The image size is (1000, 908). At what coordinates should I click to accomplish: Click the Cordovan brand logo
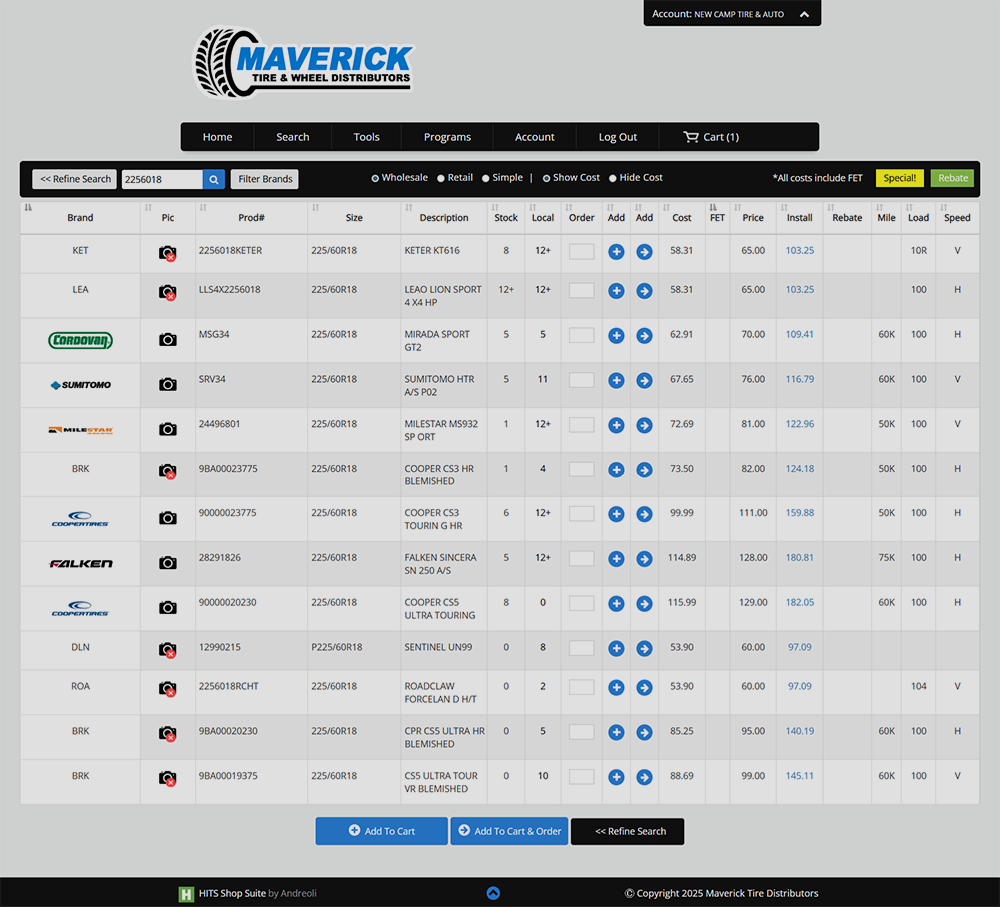(80, 341)
